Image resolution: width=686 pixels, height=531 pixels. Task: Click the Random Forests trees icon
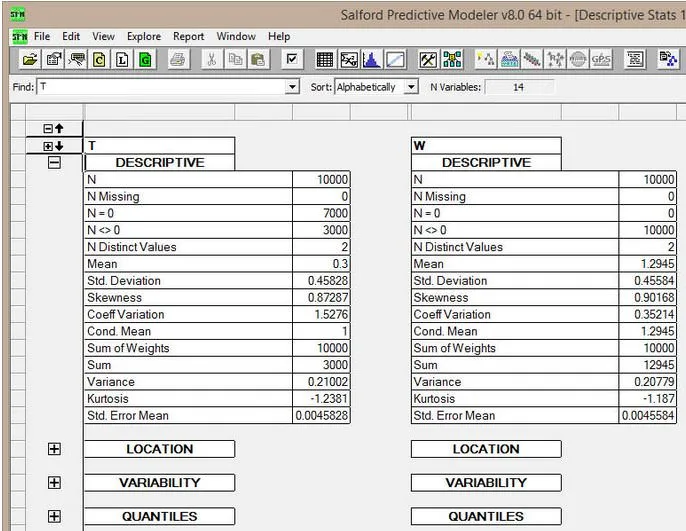click(555, 59)
